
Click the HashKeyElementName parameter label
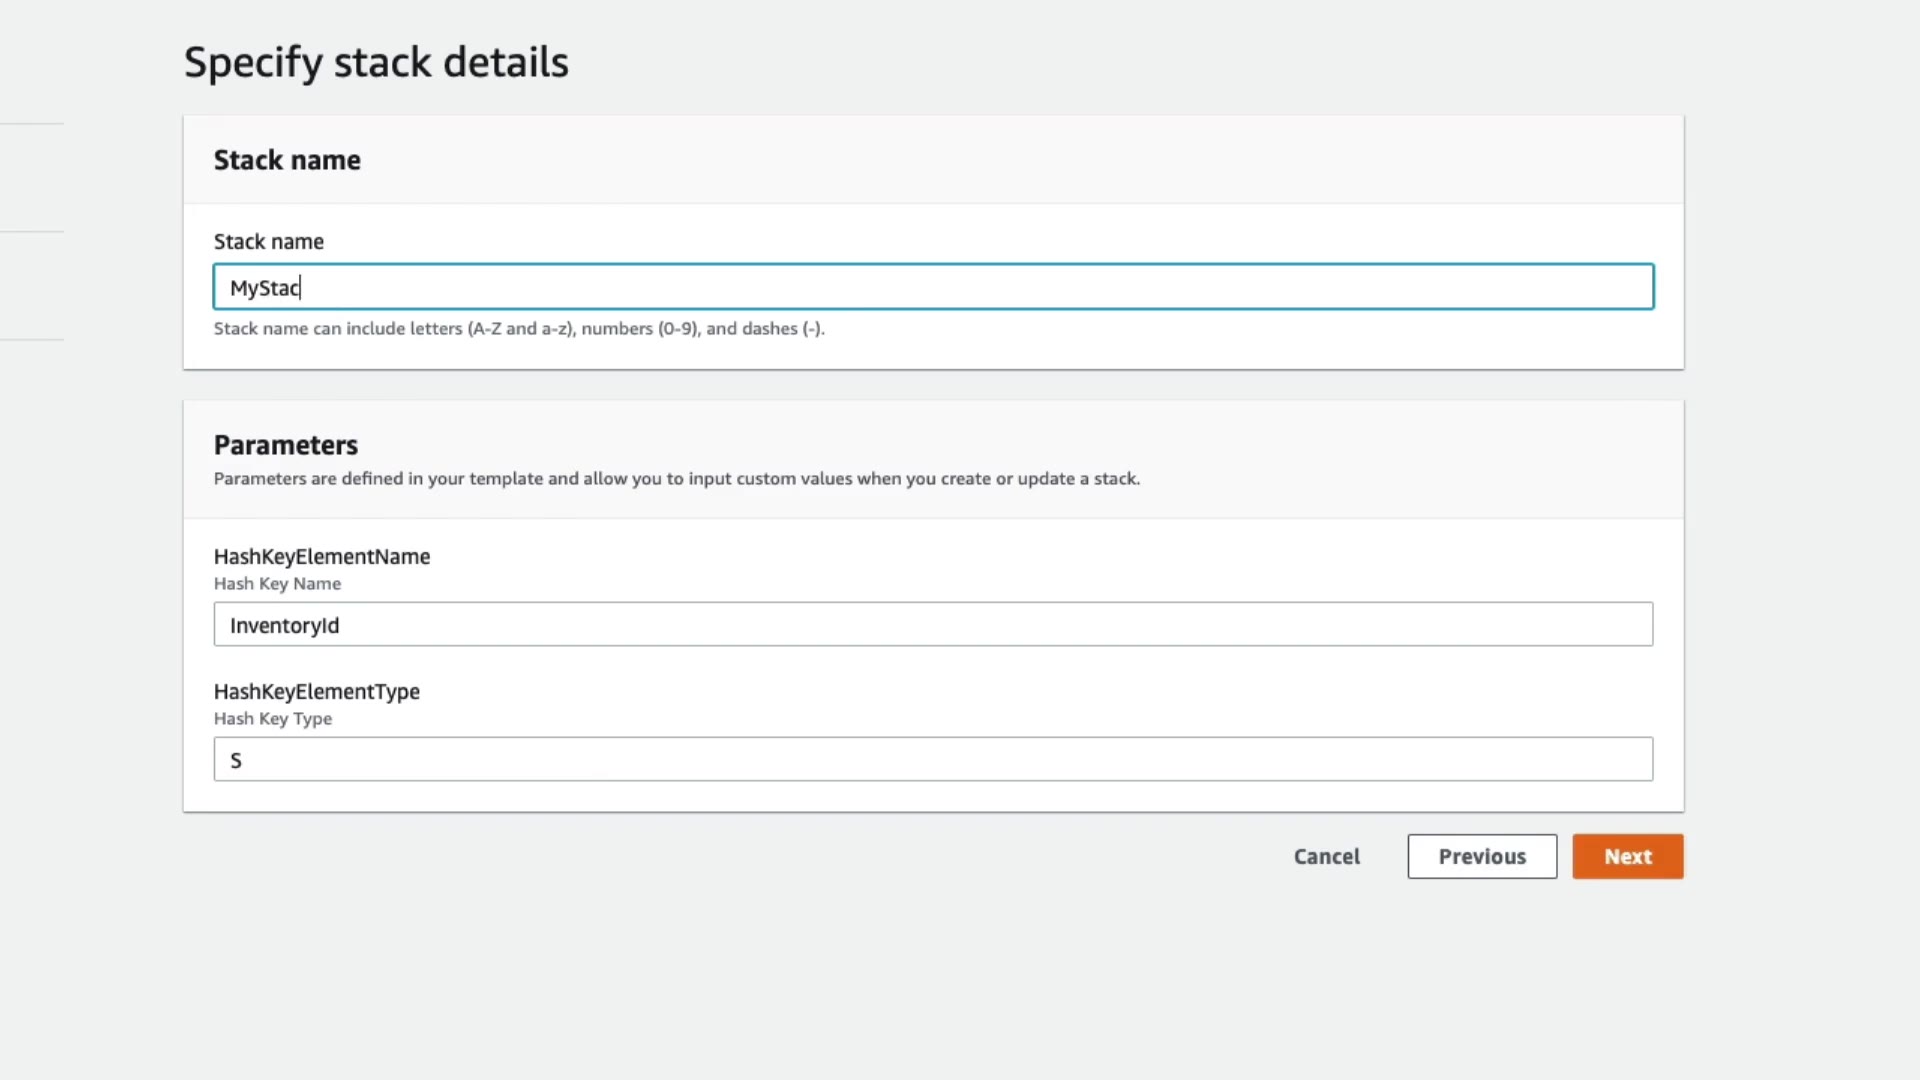click(x=321, y=556)
